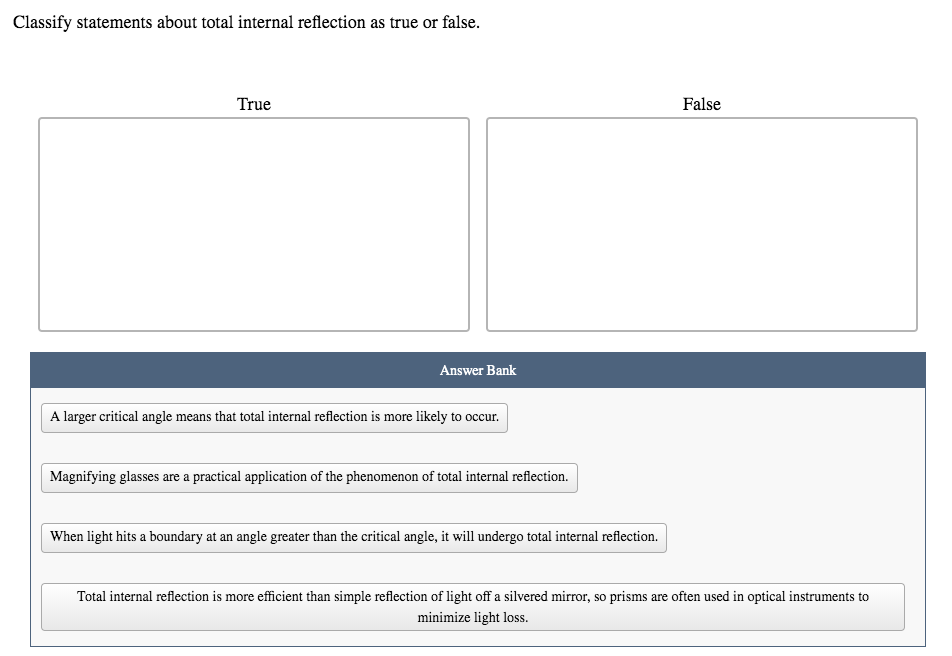Click the statement referencing 'undergo total internal reflection'
The height and width of the screenshot is (656, 952).
[x=354, y=537]
